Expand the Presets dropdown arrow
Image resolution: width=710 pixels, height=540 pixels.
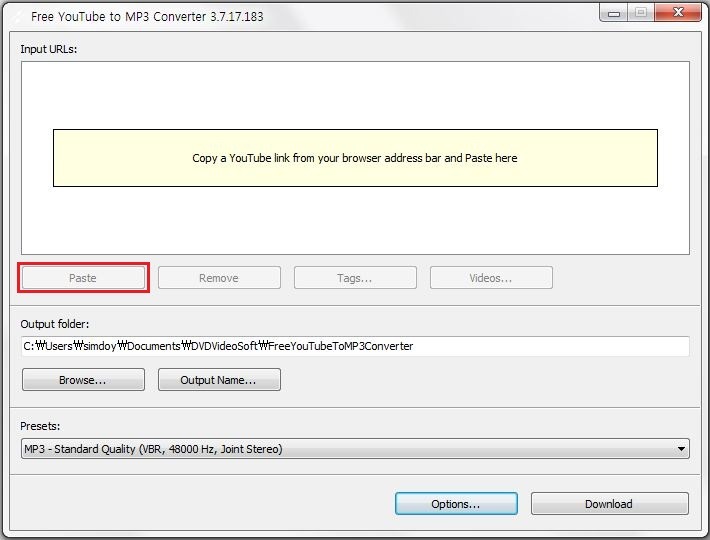coord(681,450)
